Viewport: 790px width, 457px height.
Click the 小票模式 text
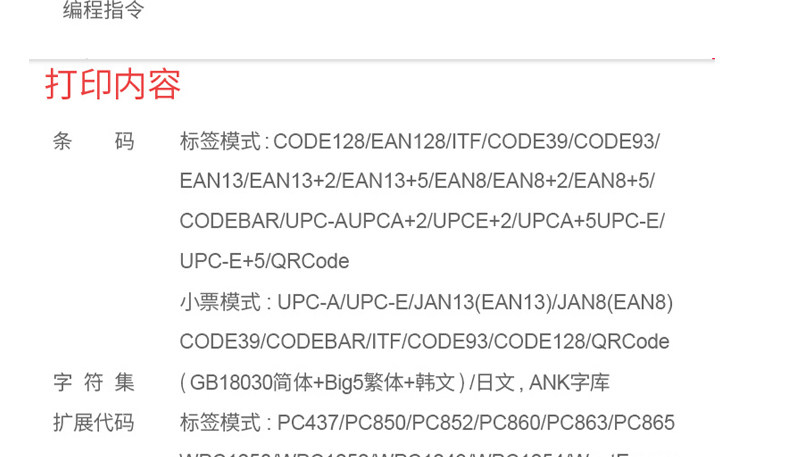click(x=220, y=302)
